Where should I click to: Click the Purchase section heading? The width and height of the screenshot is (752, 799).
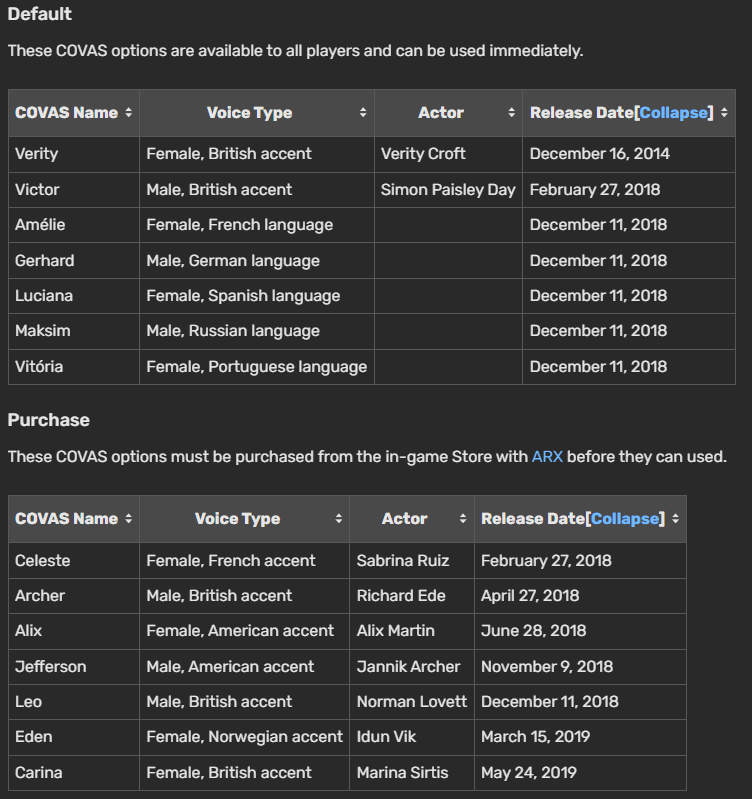pos(48,420)
